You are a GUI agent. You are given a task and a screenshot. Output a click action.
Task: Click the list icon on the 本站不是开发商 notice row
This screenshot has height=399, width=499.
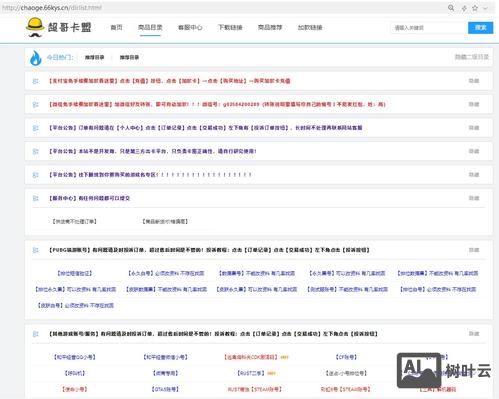[x=35, y=151]
